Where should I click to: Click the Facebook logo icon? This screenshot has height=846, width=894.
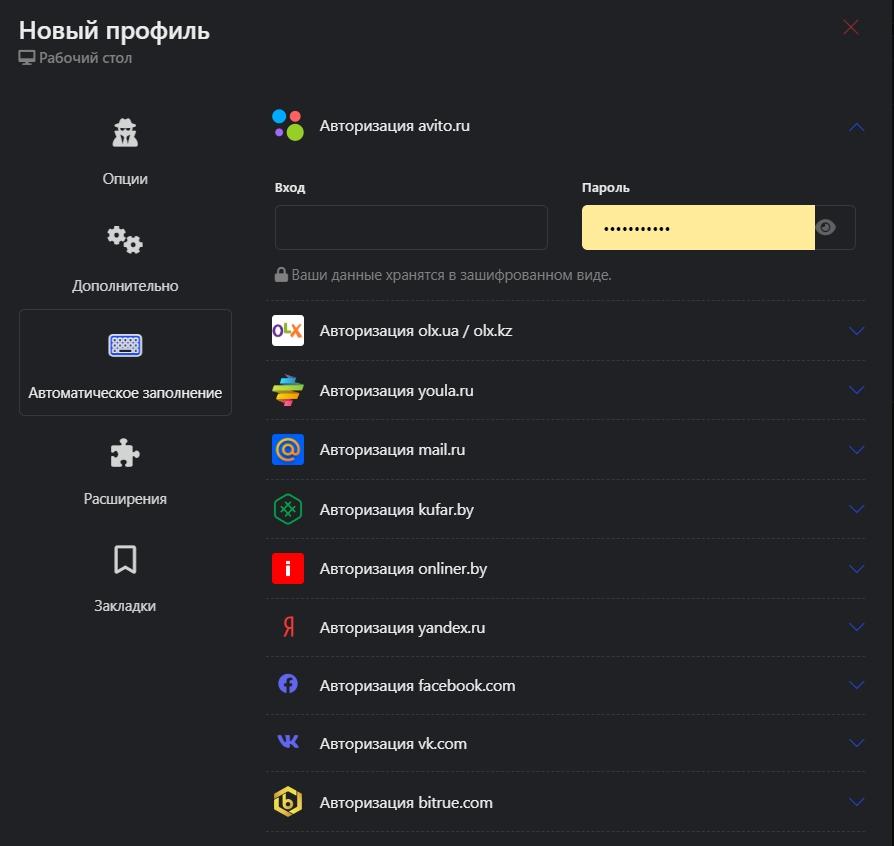(x=288, y=684)
